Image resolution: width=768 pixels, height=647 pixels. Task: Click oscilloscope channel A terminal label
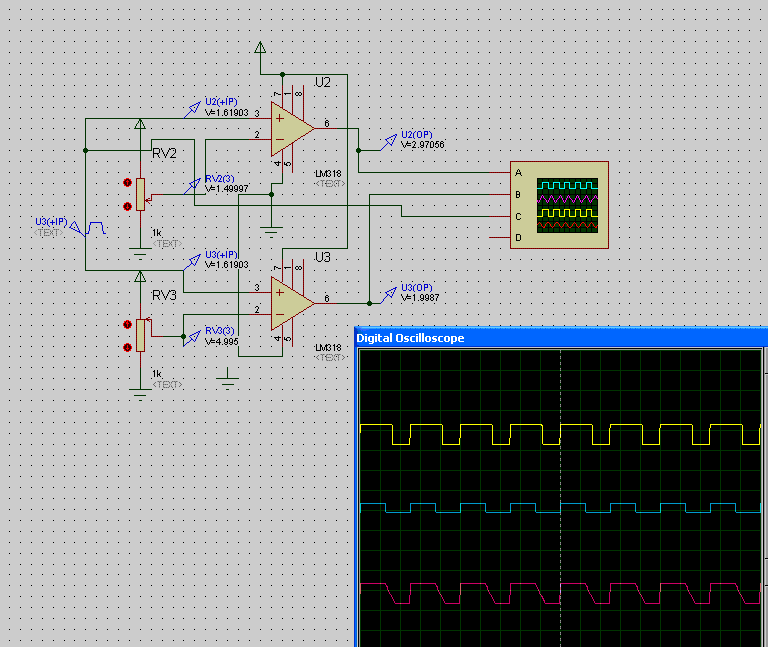519,173
